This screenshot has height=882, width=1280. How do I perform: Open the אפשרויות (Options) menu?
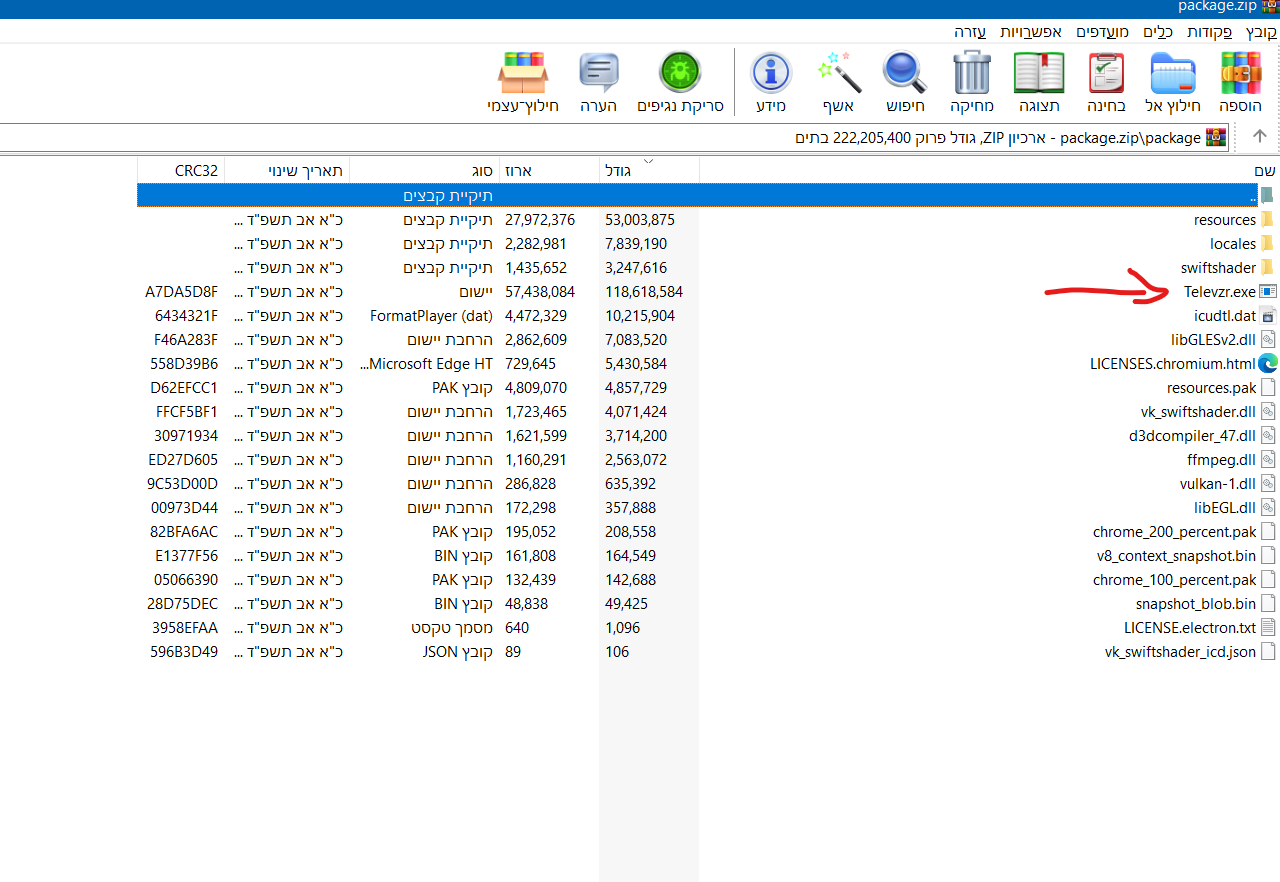1030,32
